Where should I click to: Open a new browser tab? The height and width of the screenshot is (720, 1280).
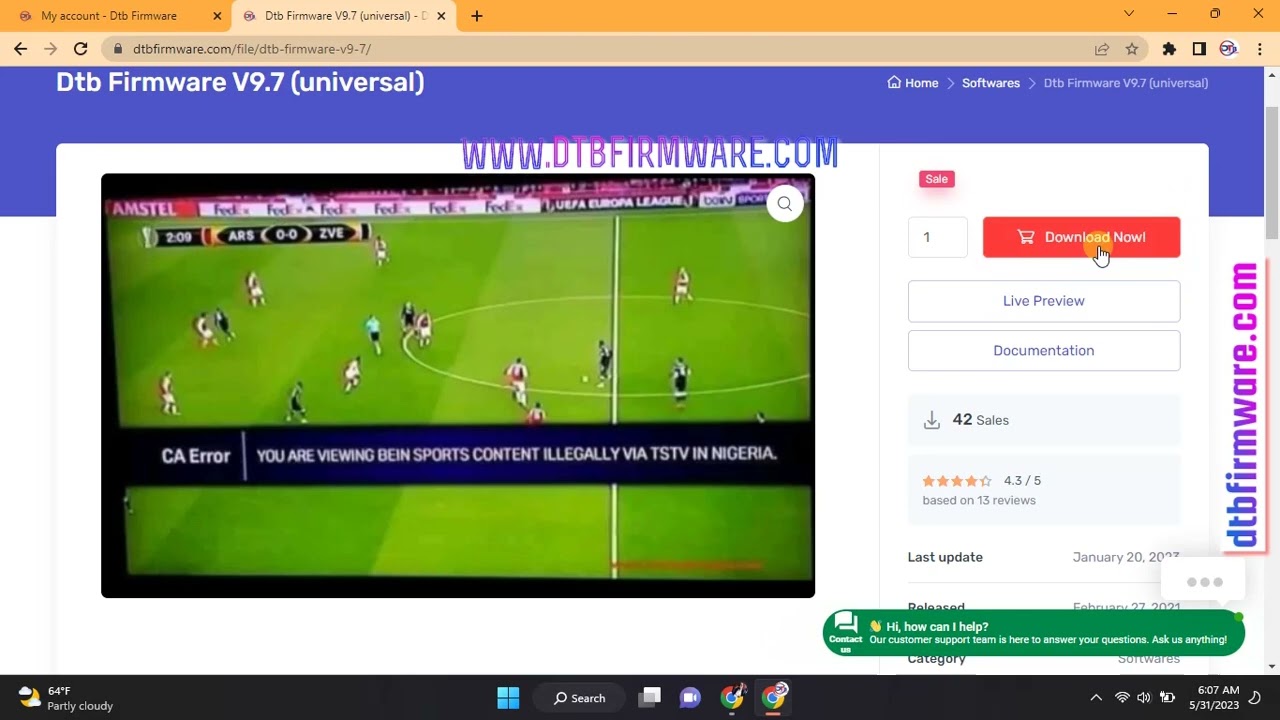click(477, 16)
